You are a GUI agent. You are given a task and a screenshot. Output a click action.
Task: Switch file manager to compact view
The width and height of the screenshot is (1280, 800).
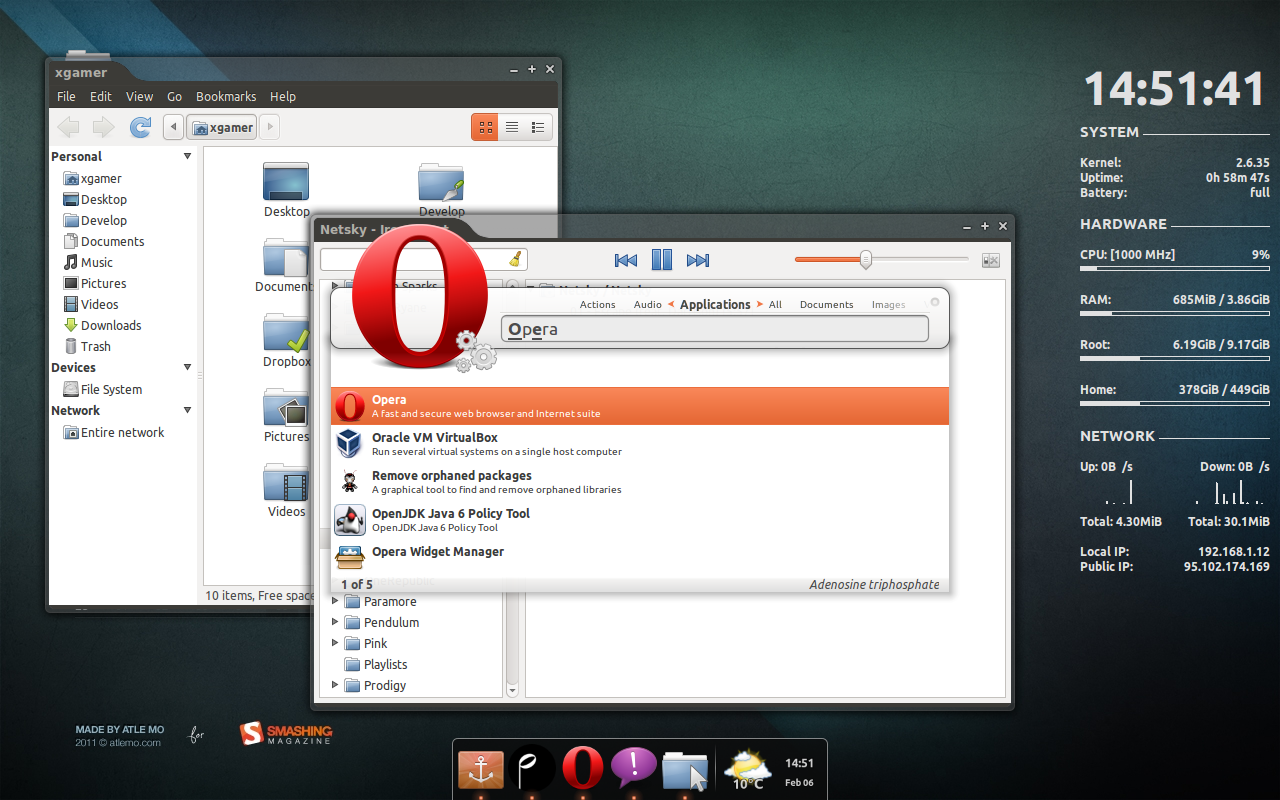coord(538,127)
